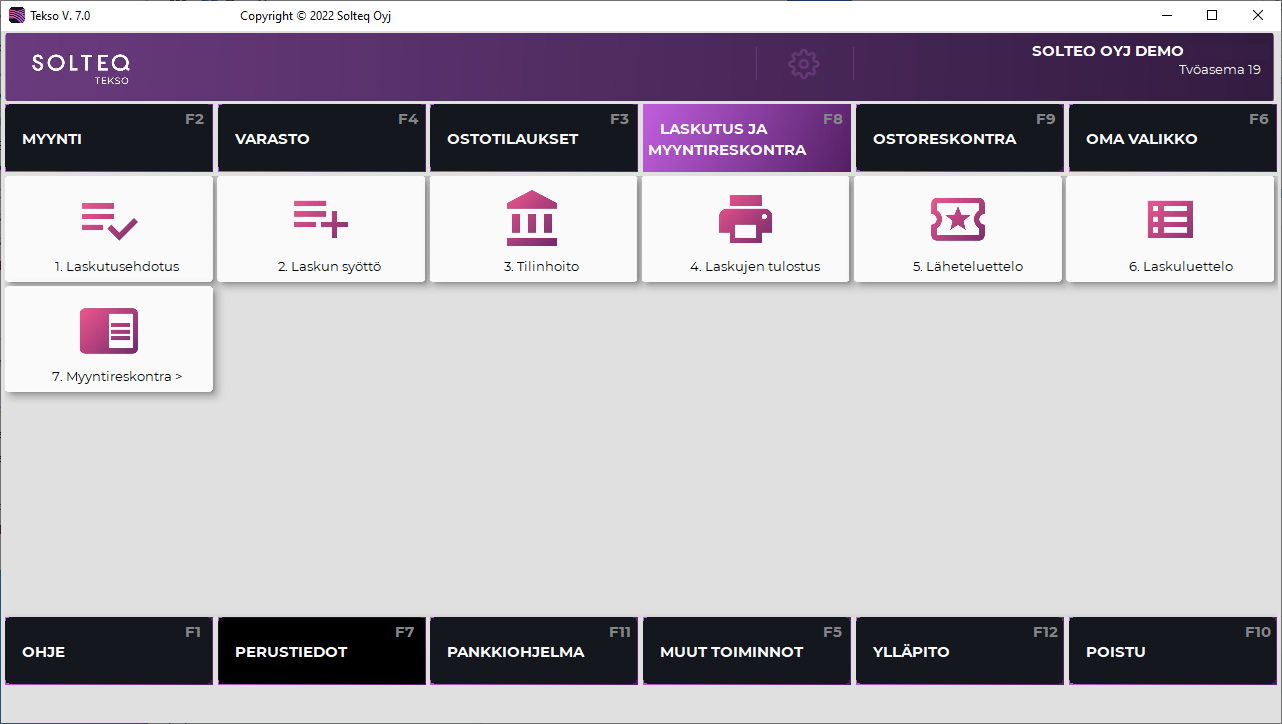Viewport: 1282px width, 724px height.
Task: Select the Laskuluettelo list icon
Action: (1170, 219)
